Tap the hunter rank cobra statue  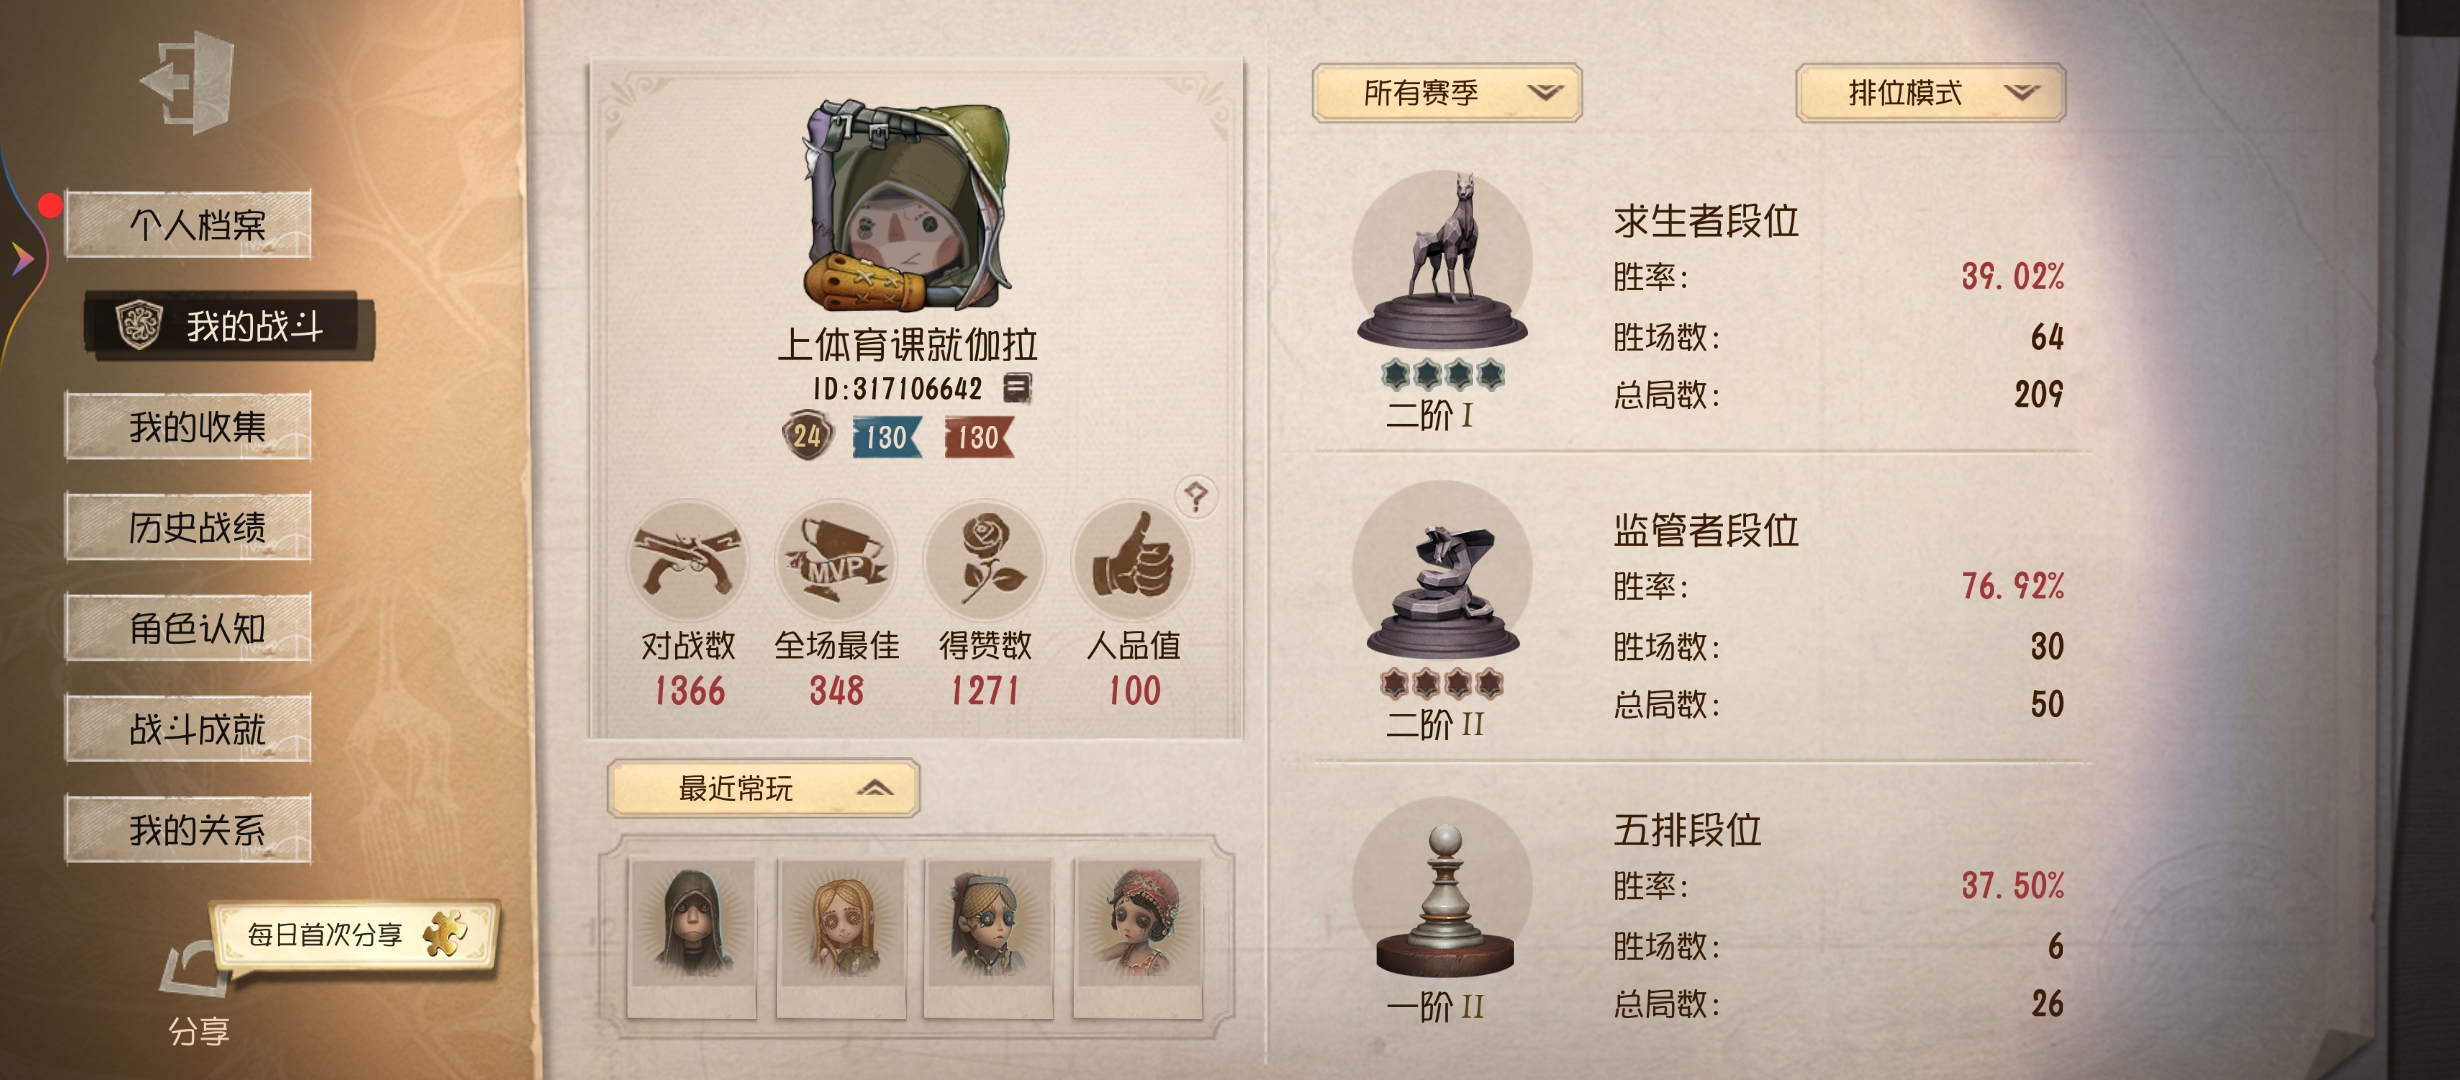coord(1442,570)
